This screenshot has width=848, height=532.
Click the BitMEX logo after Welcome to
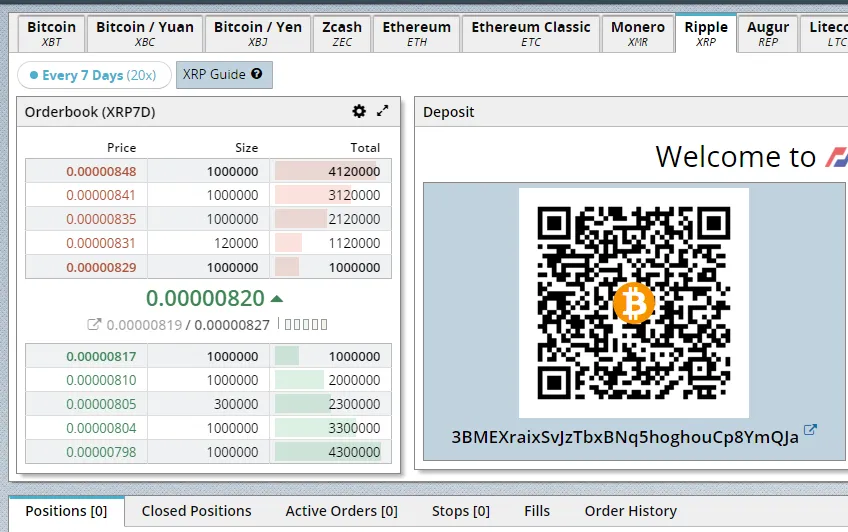tap(836, 157)
